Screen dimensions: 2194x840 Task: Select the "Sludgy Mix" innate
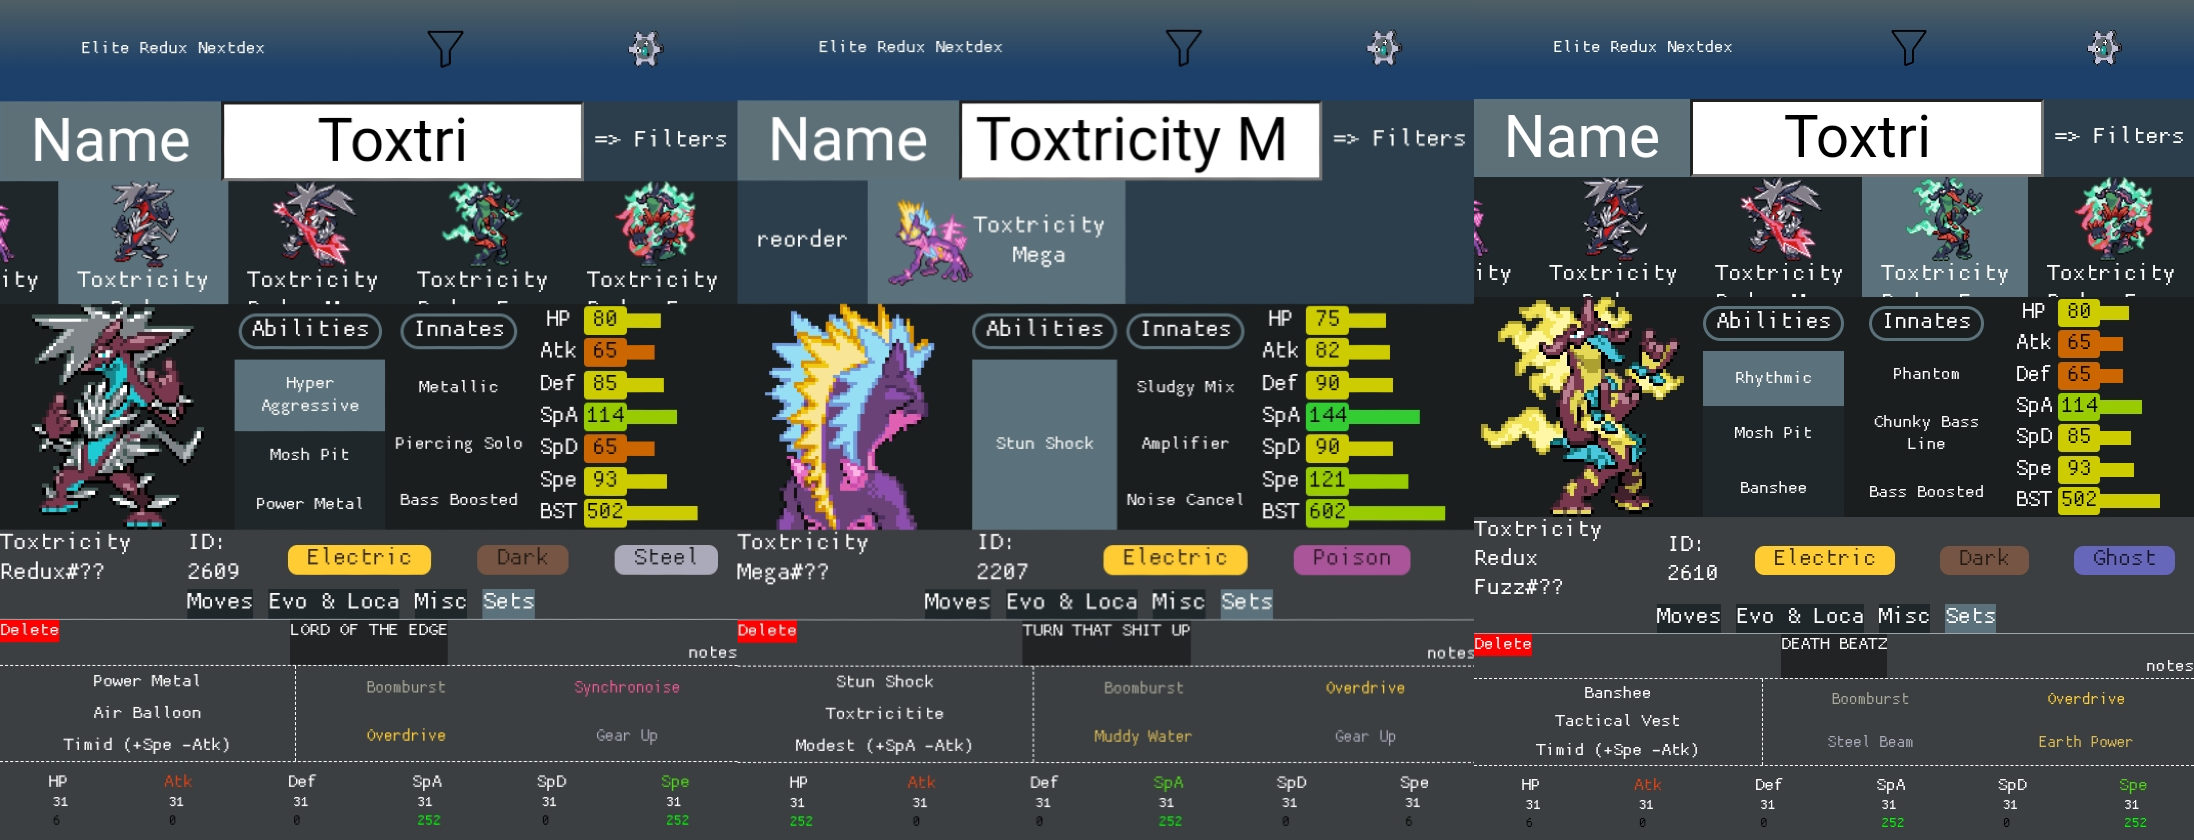click(x=1185, y=387)
